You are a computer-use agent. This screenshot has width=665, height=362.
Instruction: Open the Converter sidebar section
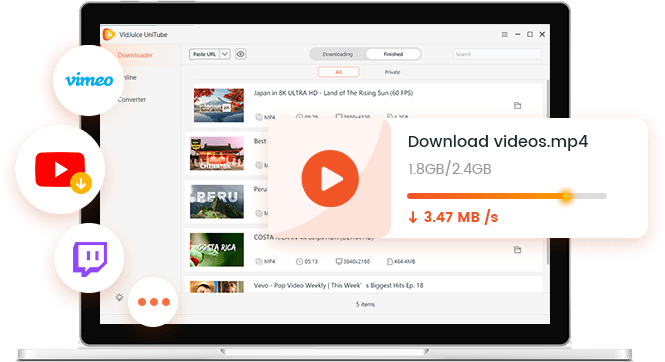132,100
